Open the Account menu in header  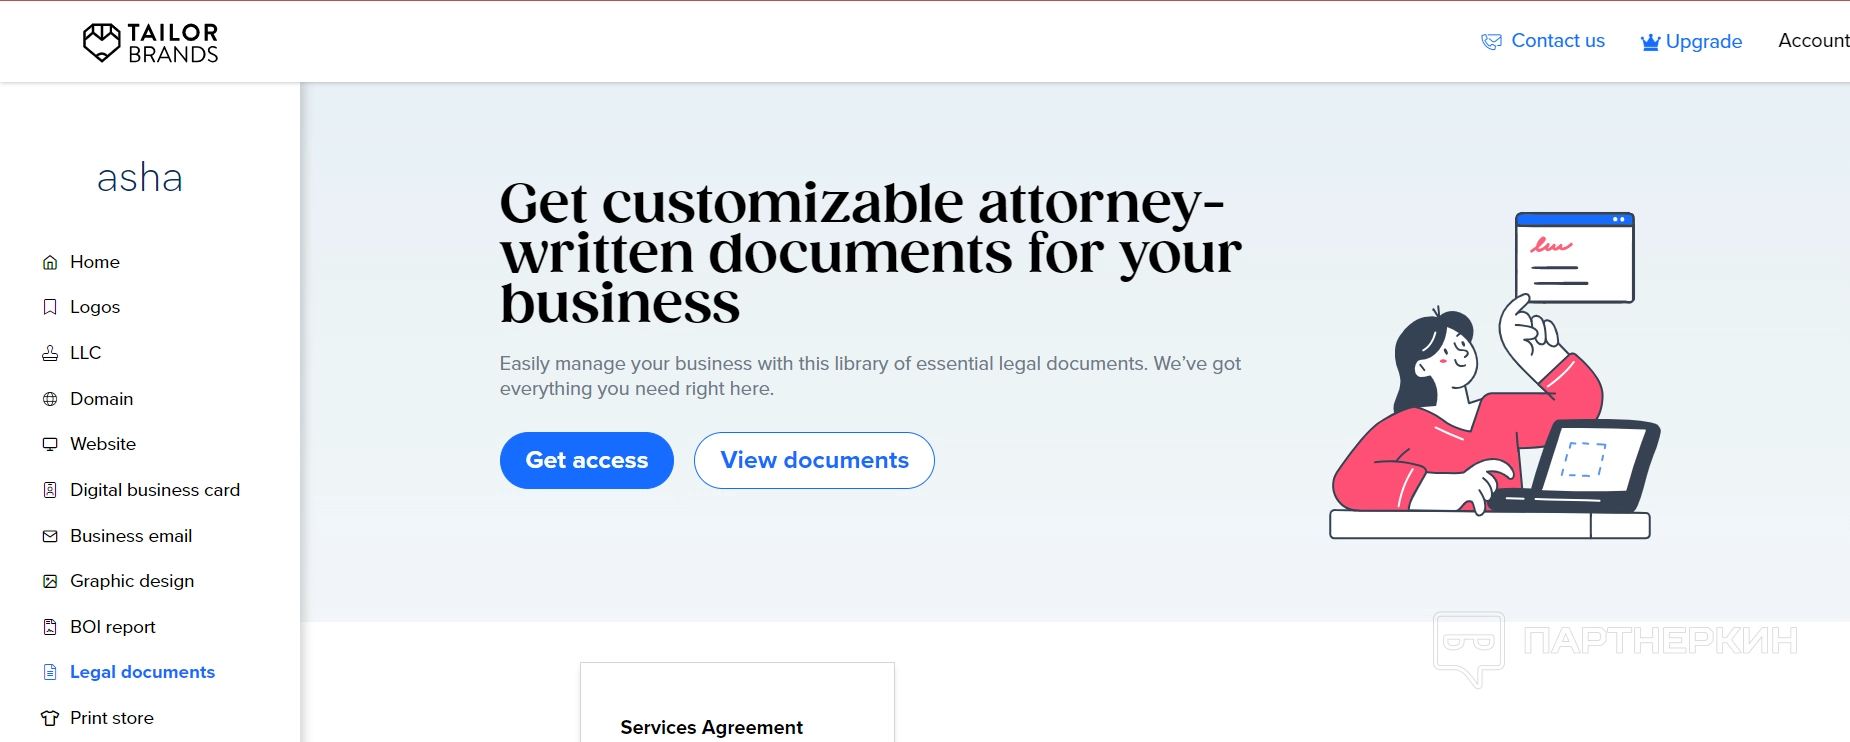pos(1813,41)
